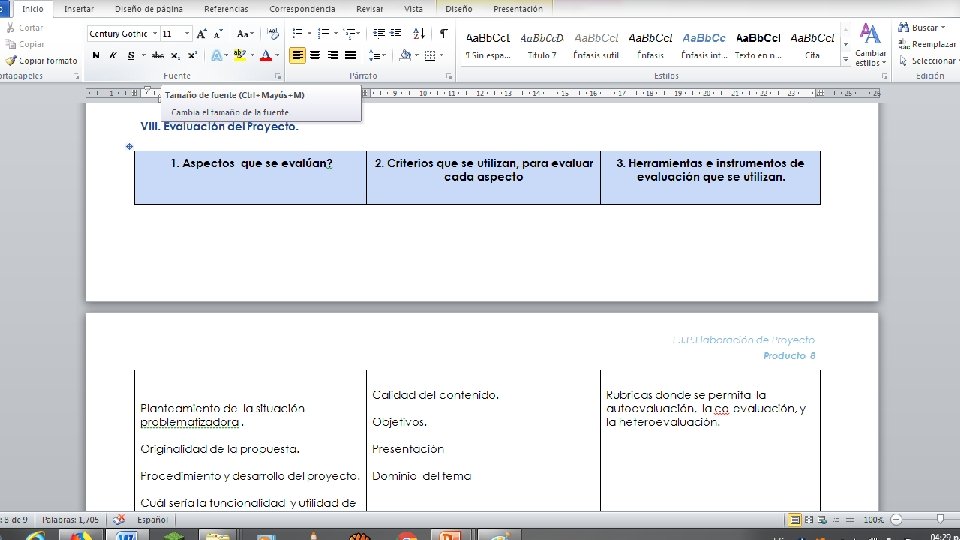Screen dimensions: 960x540
Task: Open the Vista tab
Action: click(x=413, y=9)
